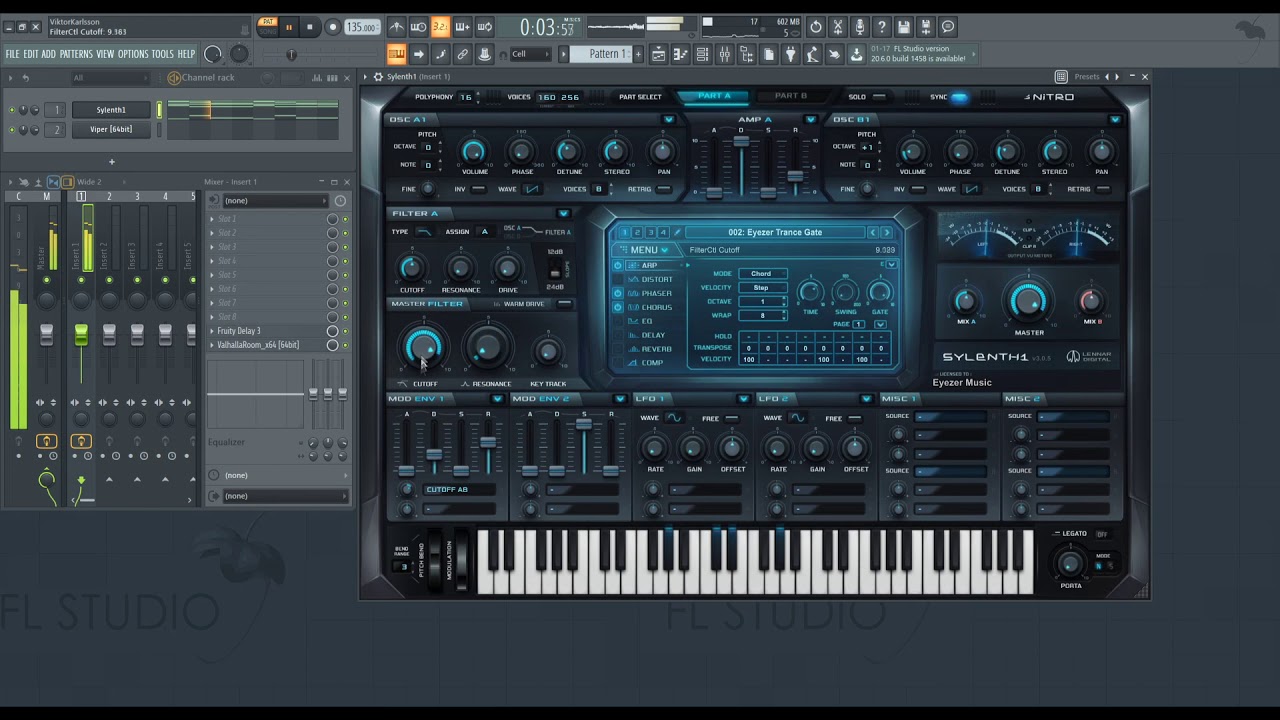
Task: Toggle the SYNC switch in Sylenth1
Action: point(959,97)
